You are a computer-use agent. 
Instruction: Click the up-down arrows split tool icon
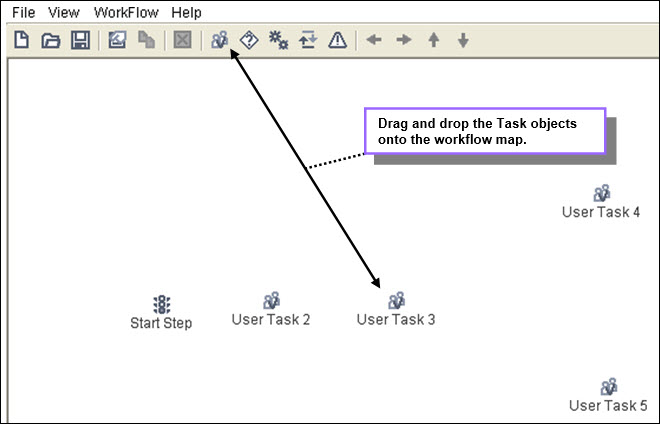tap(308, 40)
